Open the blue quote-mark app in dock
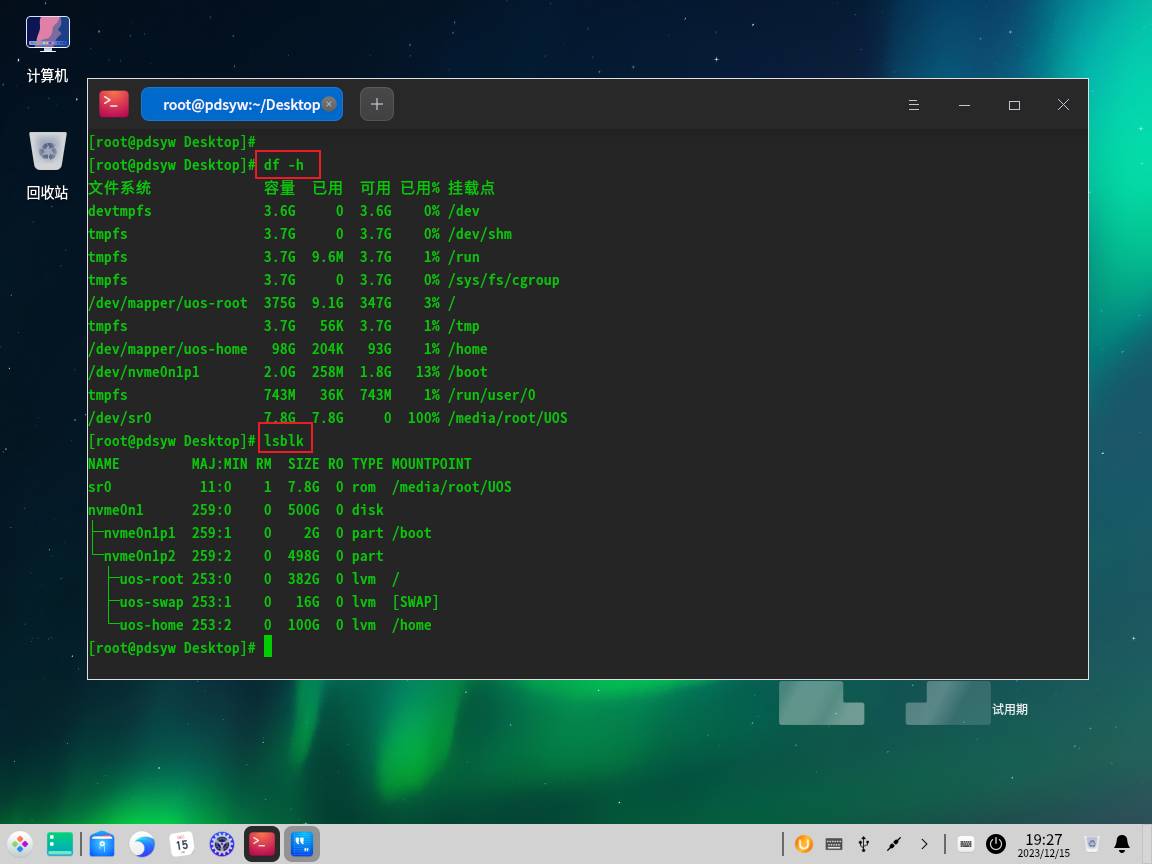The width and height of the screenshot is (1152, 864). coord(301,844)
